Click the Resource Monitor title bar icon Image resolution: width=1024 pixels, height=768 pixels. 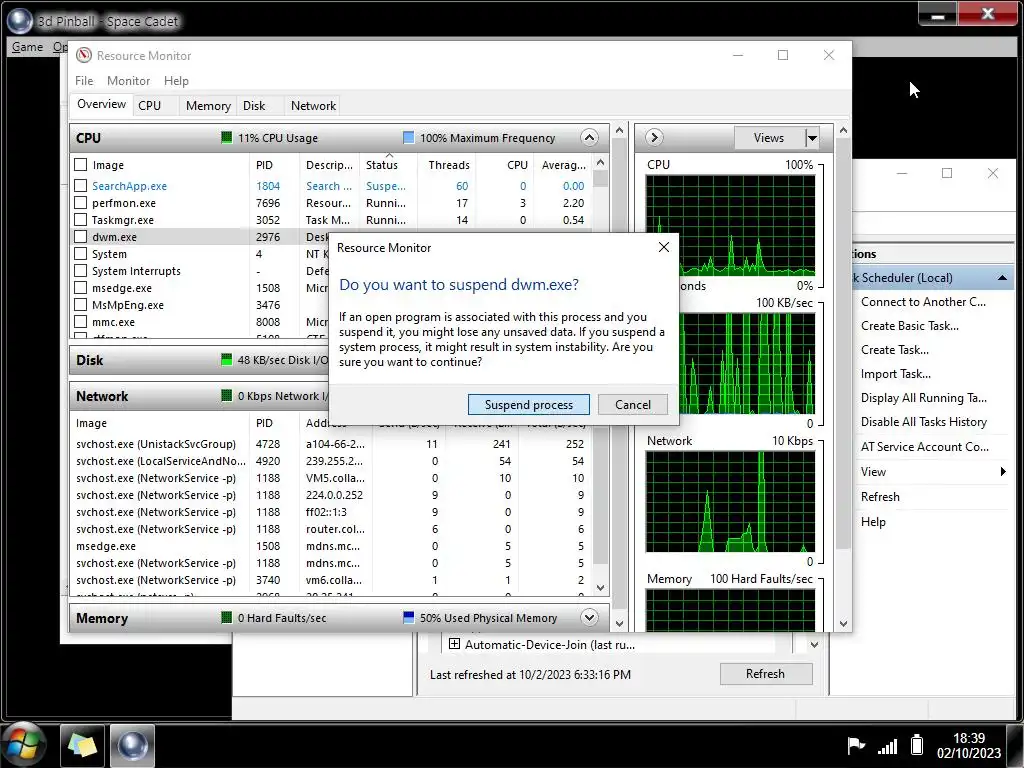click(84, 56)
